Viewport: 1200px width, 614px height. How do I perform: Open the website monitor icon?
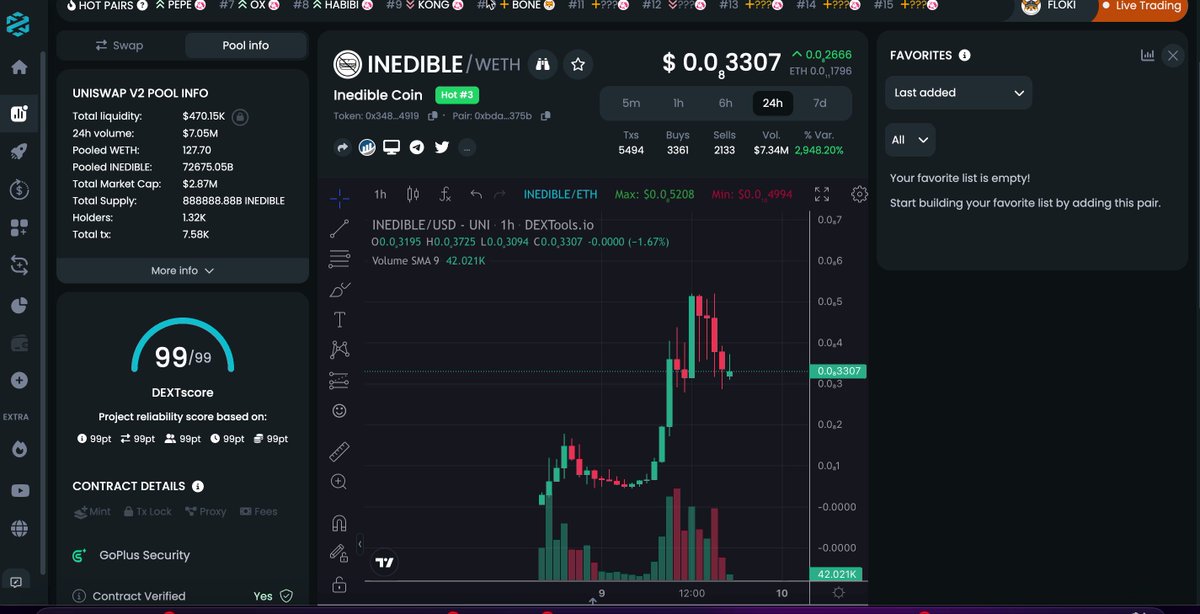coord(392,148)
